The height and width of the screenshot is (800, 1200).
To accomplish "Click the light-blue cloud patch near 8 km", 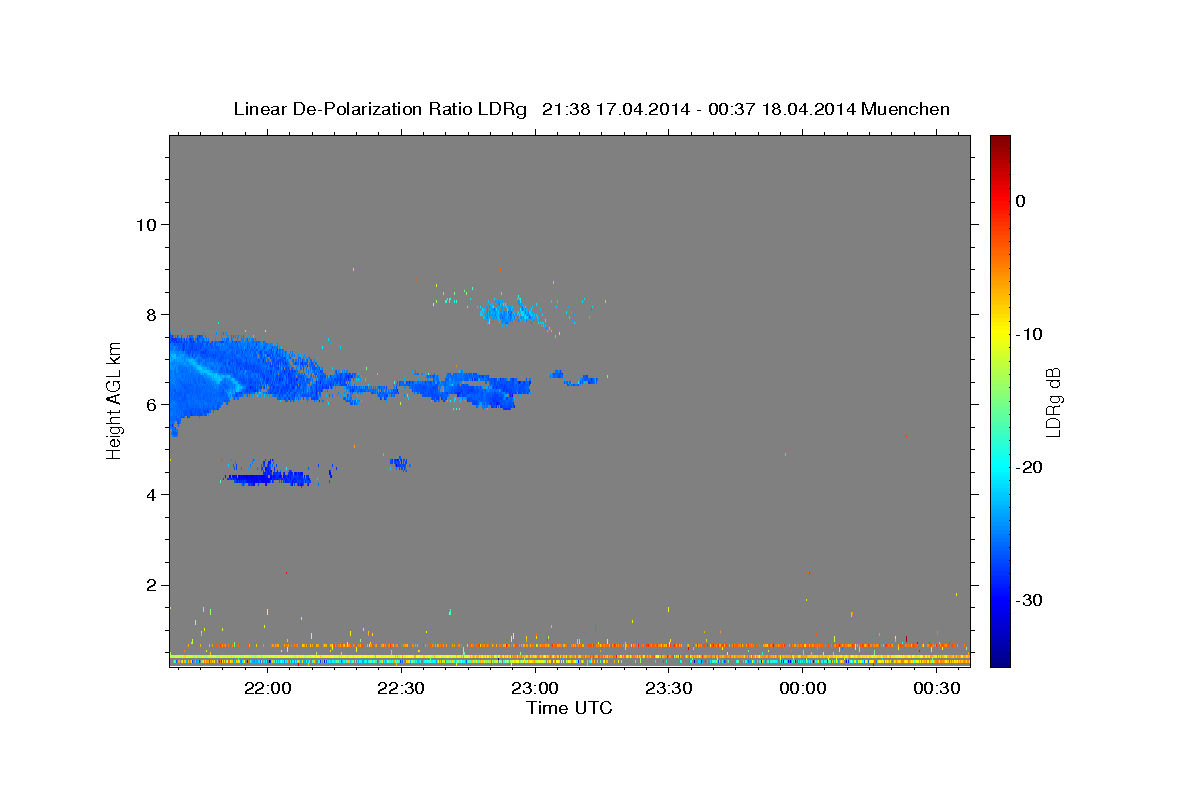I will pos(508,312).
